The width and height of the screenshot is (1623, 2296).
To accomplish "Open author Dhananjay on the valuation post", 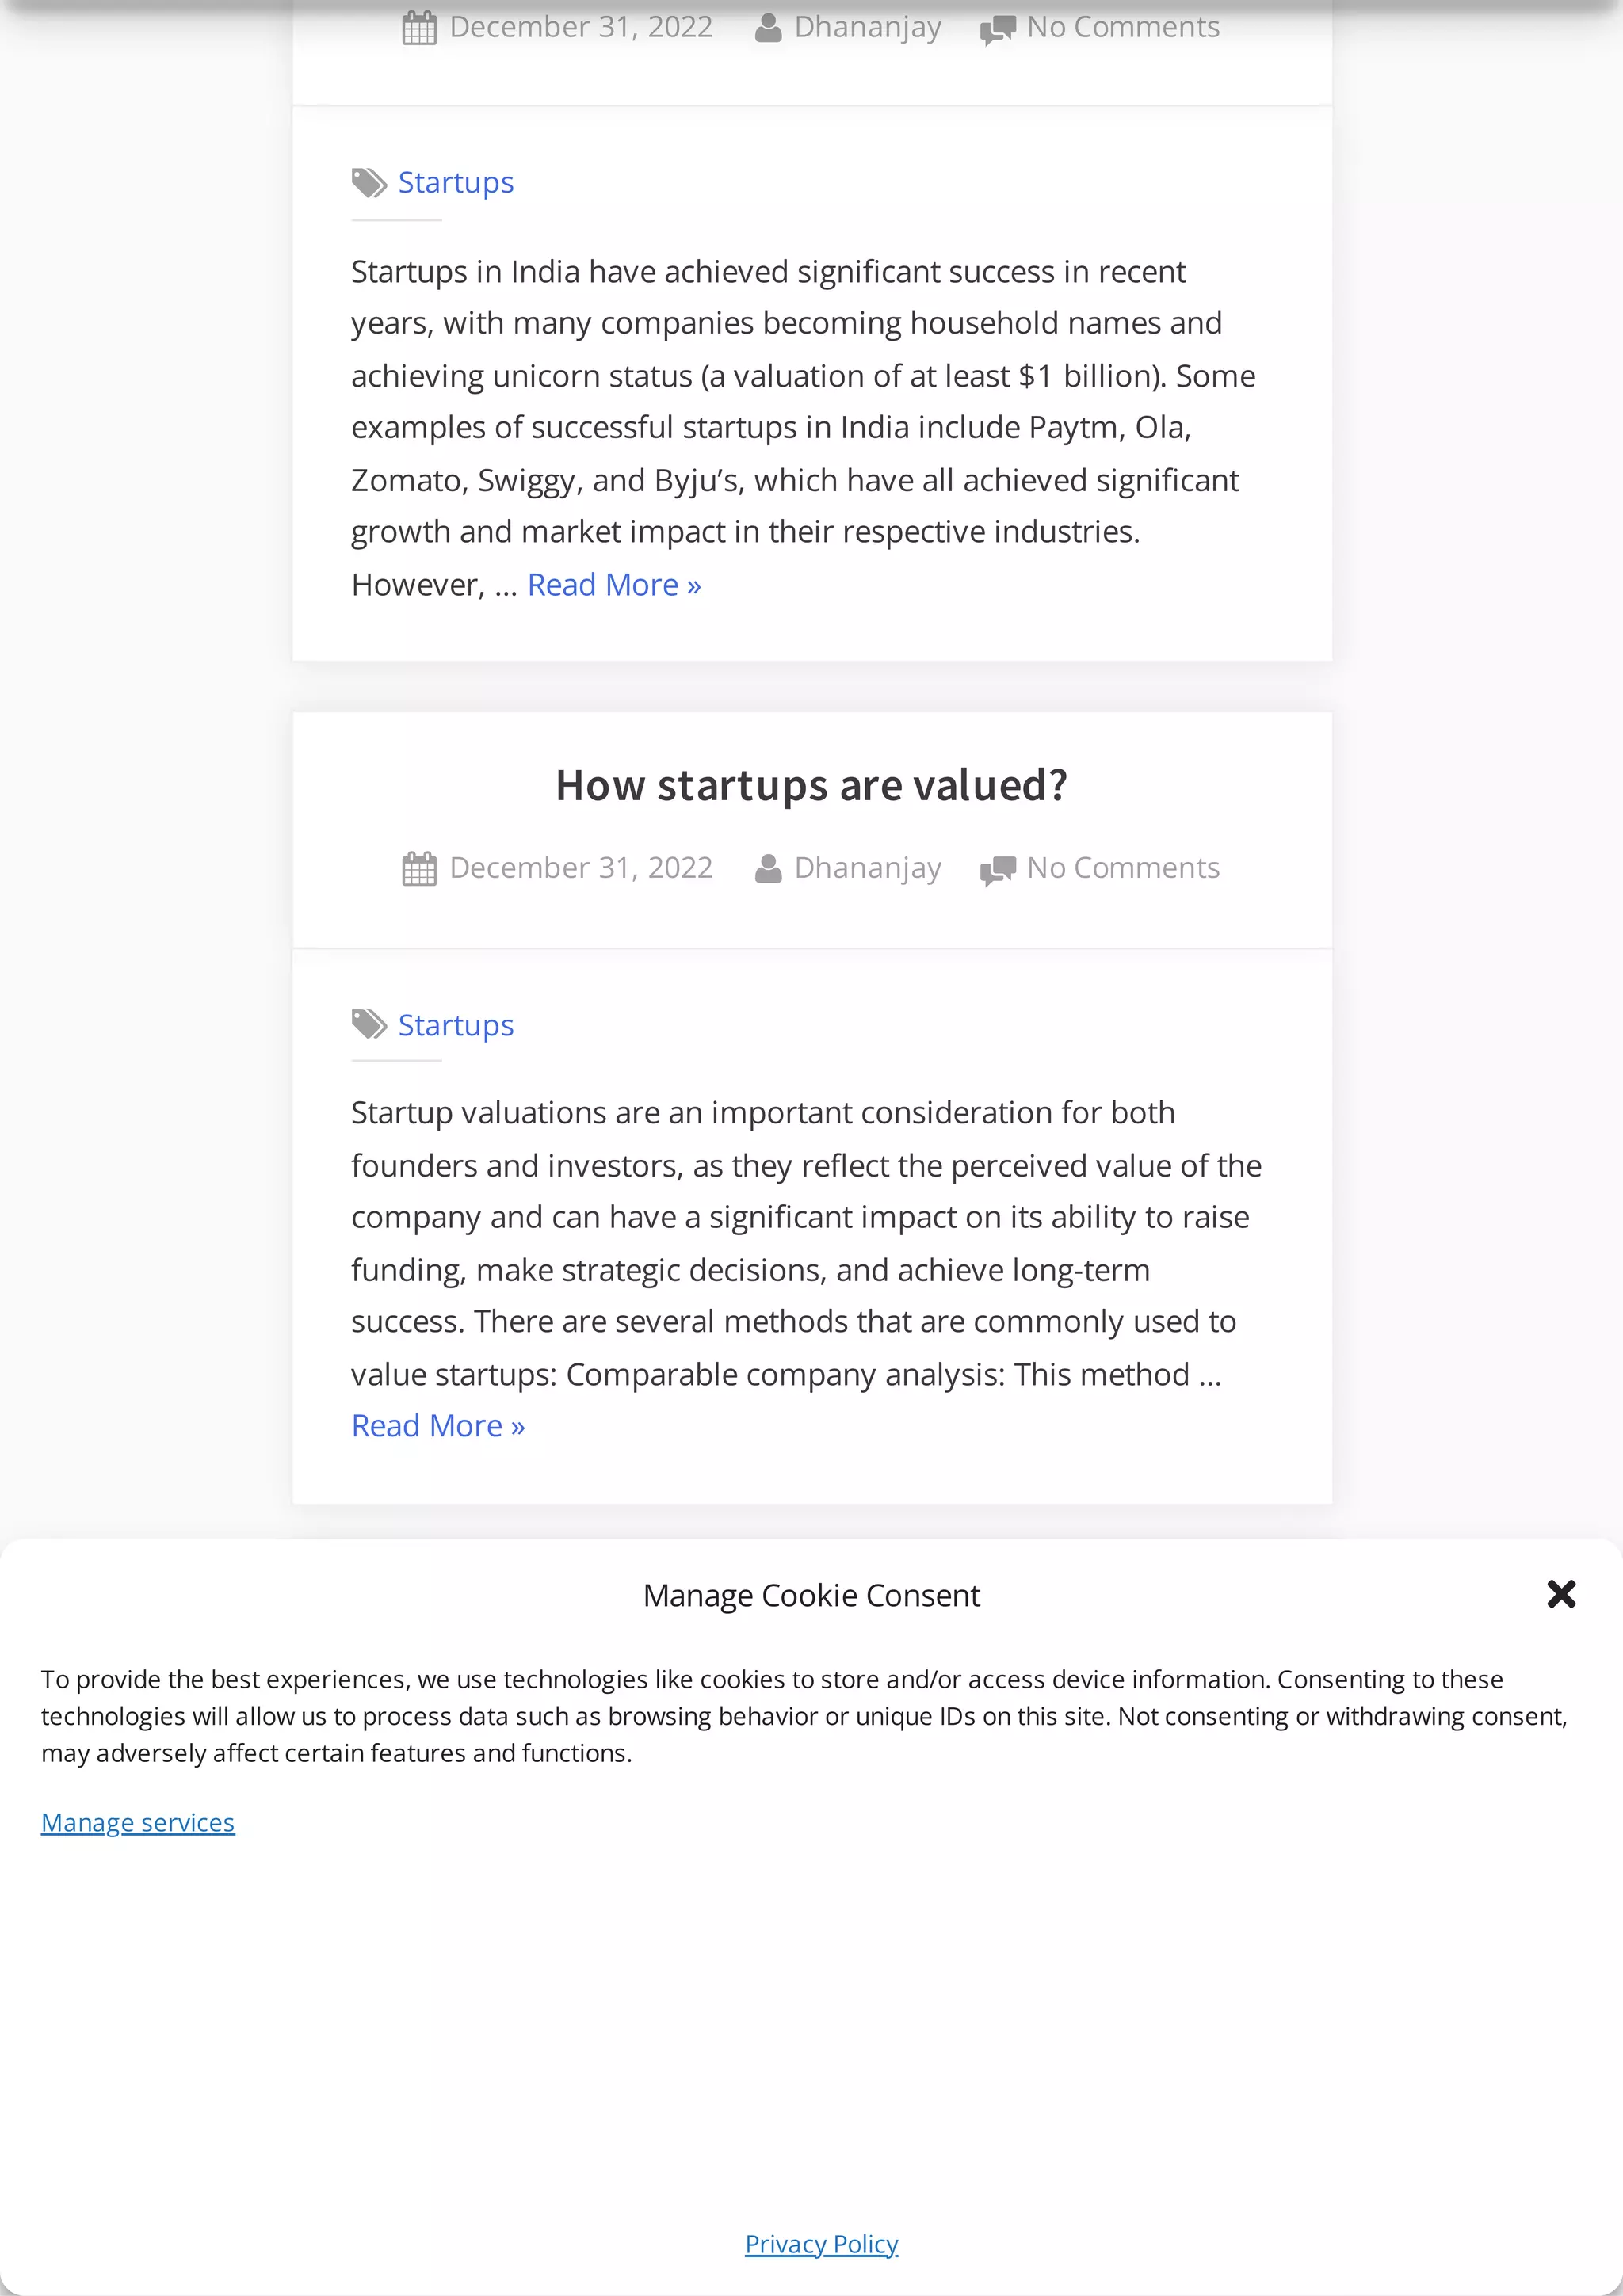I will pyautogui.click(x=867, y=868).
